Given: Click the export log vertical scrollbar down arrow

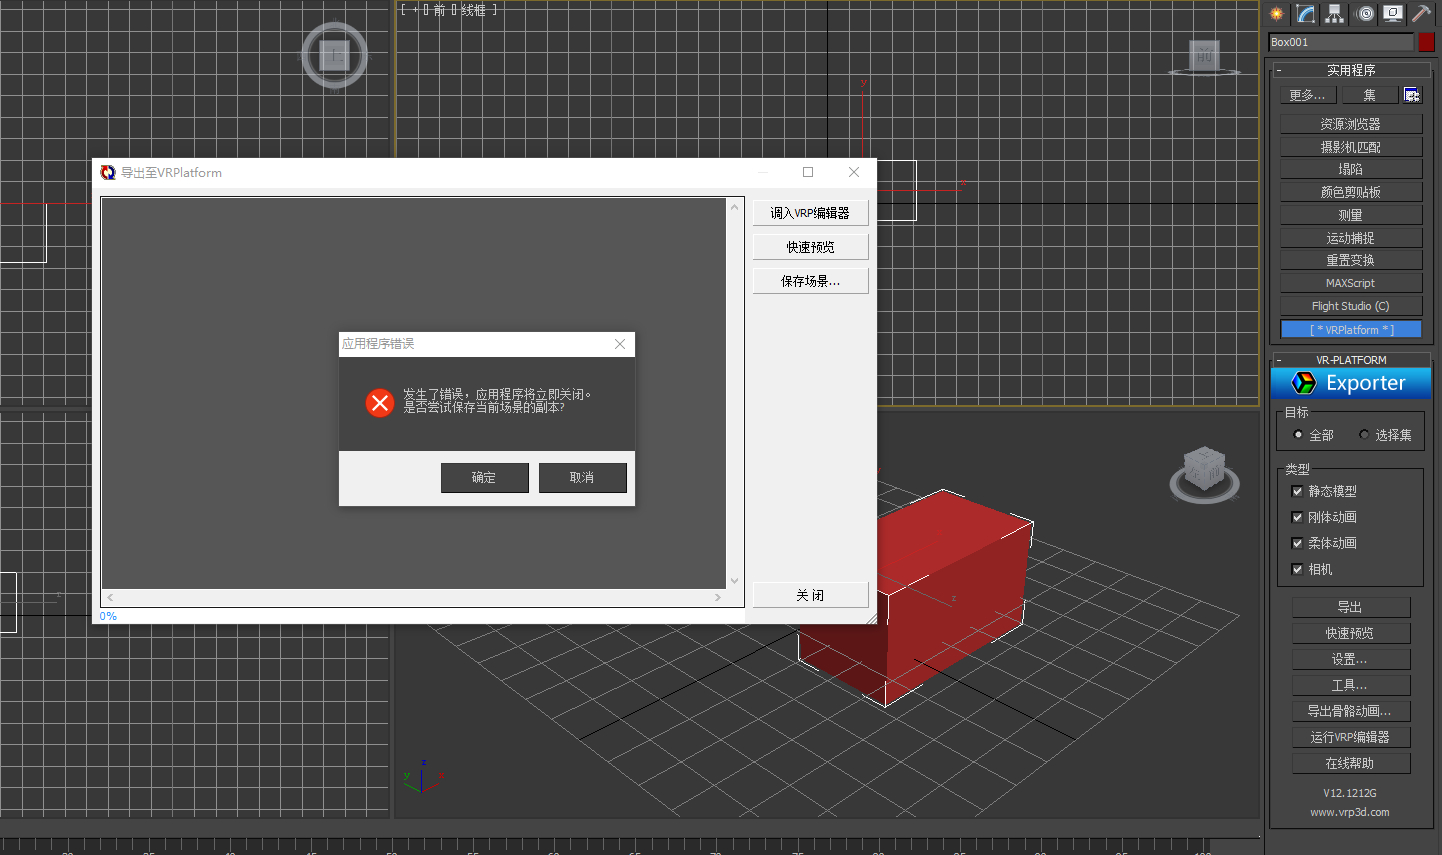Looking at the screenshot, I should coord(735,580).
